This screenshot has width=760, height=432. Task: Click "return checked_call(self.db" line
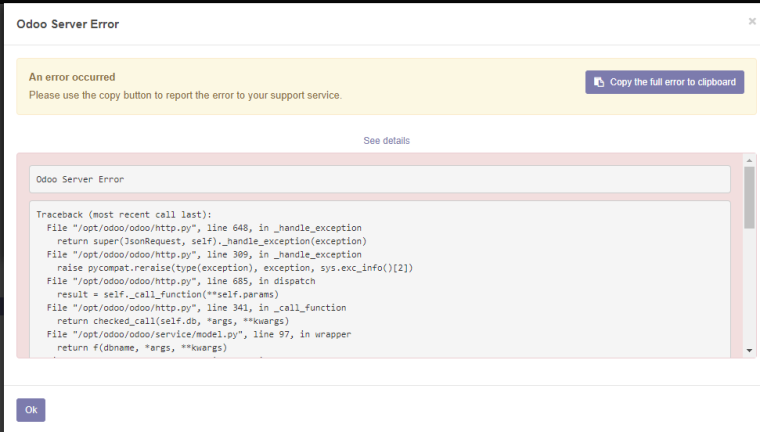coord(173,321)
